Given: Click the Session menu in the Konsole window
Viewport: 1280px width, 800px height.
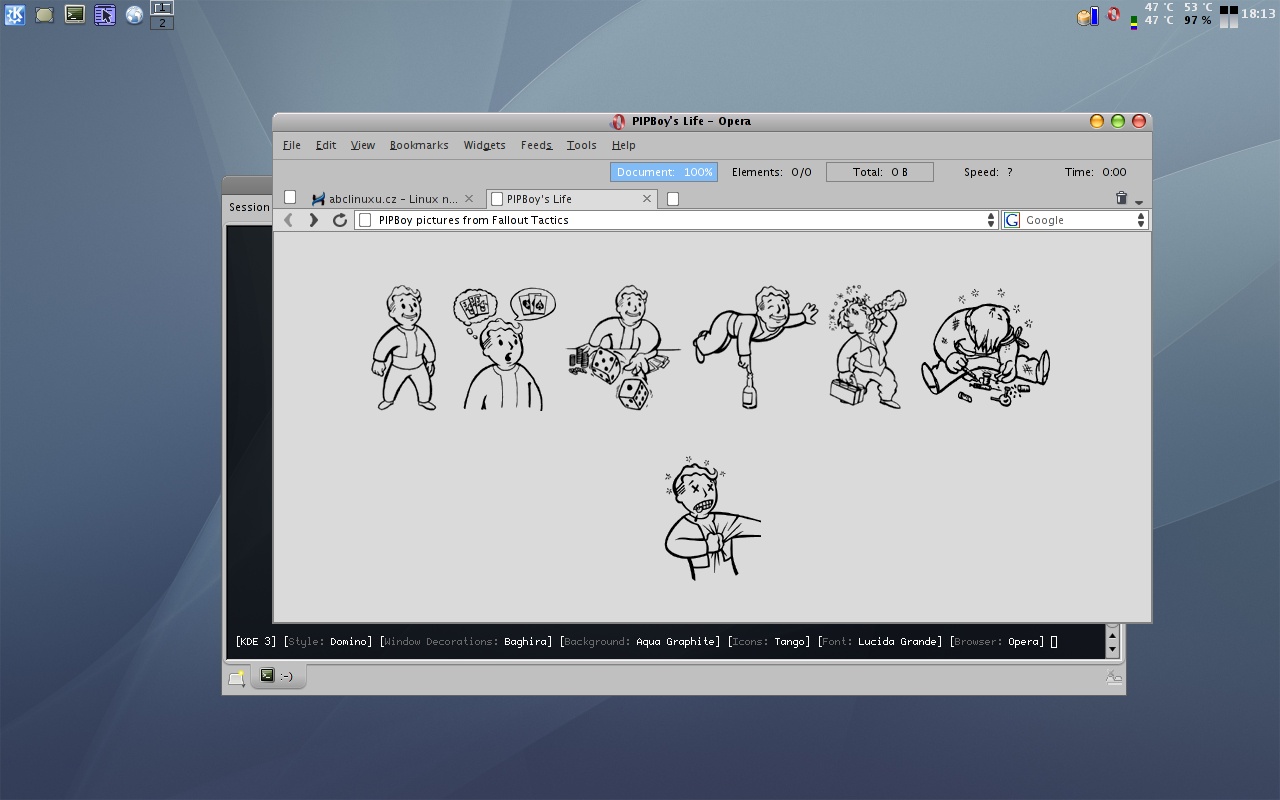Looking at the screenshot, I should 249,207.
